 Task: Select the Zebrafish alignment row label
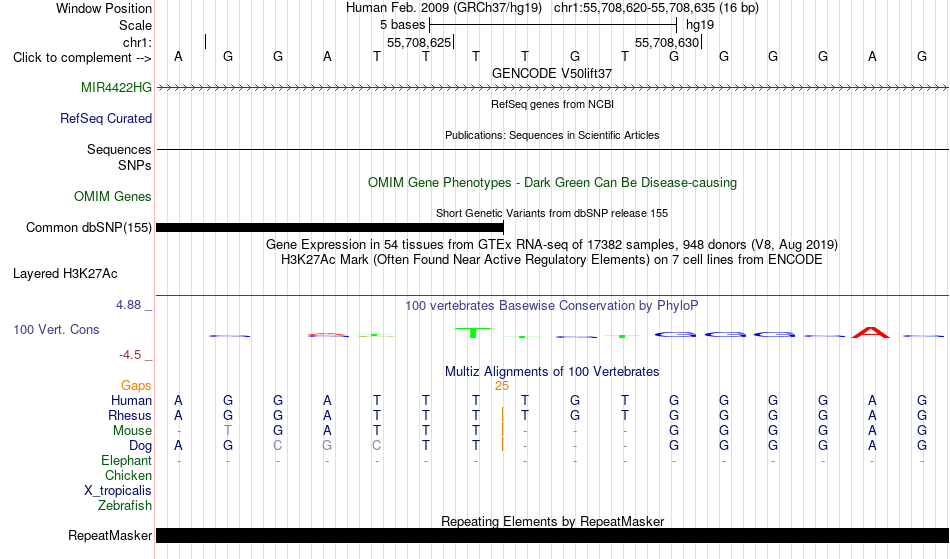point(125,506)
